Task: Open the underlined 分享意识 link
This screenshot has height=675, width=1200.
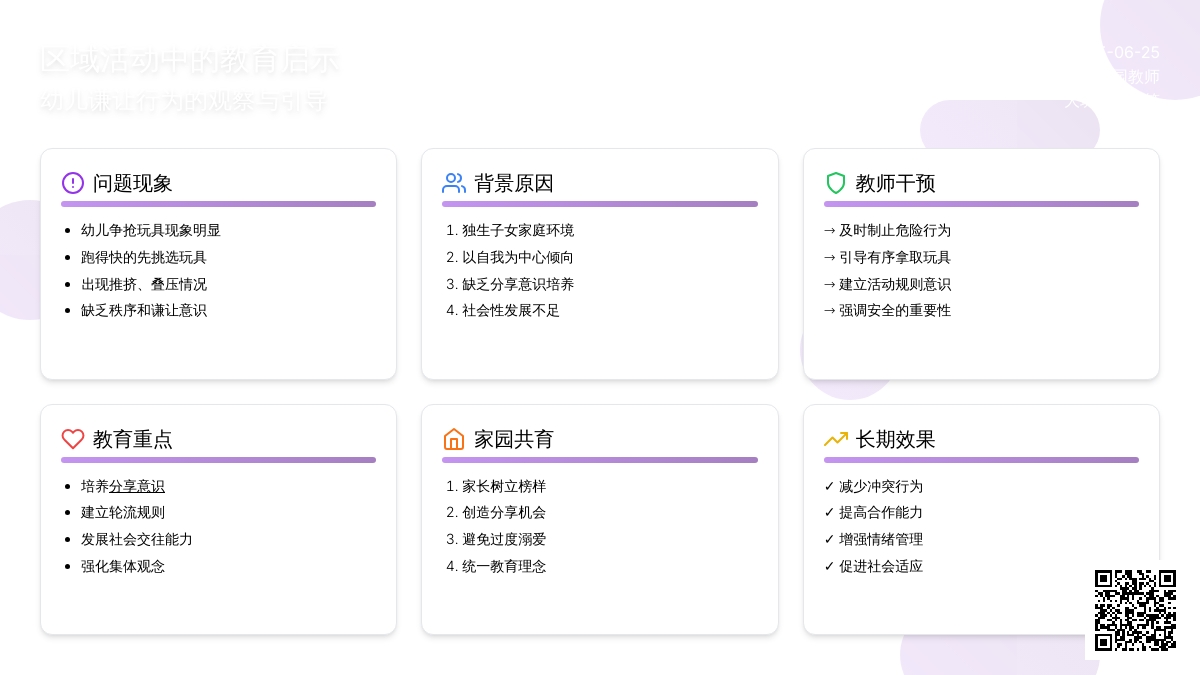Action: (137, 486)
